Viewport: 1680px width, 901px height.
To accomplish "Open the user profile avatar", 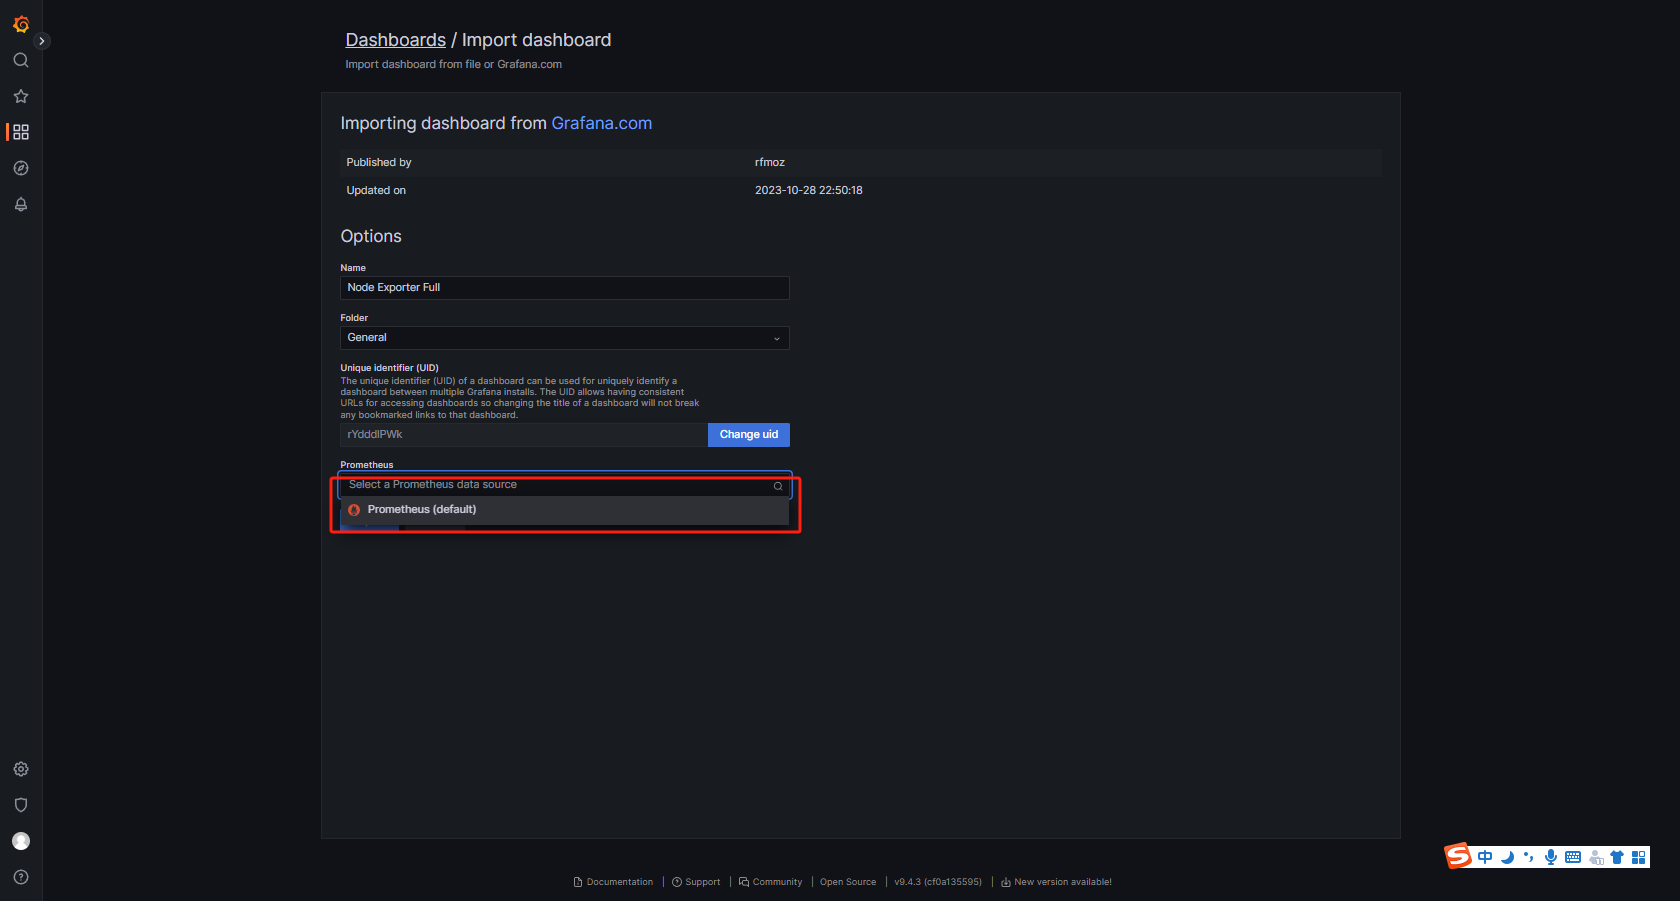I will click(x=21, y=841).
